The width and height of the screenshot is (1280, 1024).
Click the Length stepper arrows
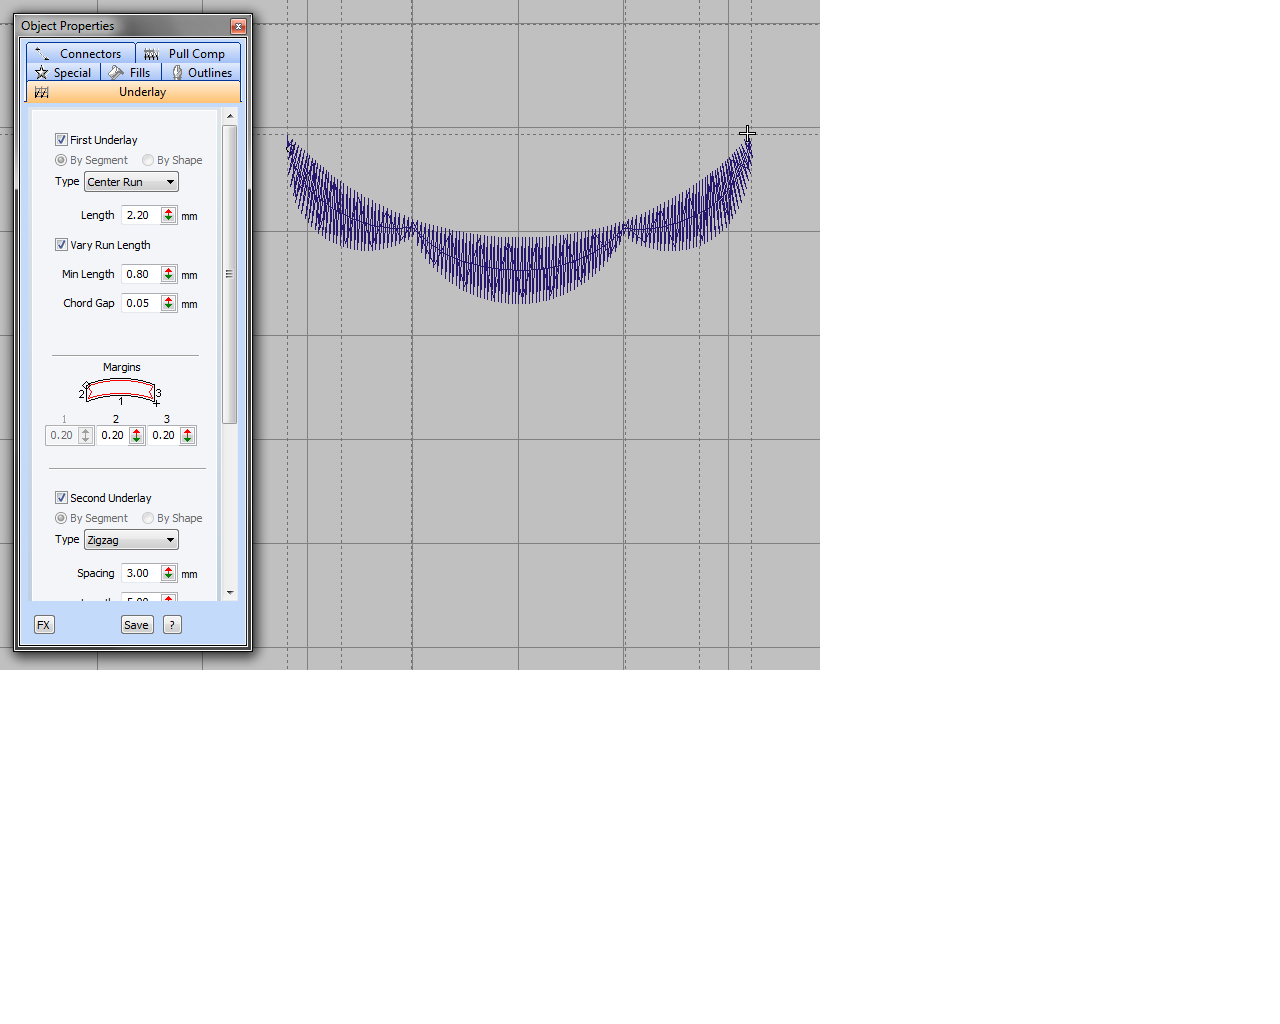pos(168,215)
